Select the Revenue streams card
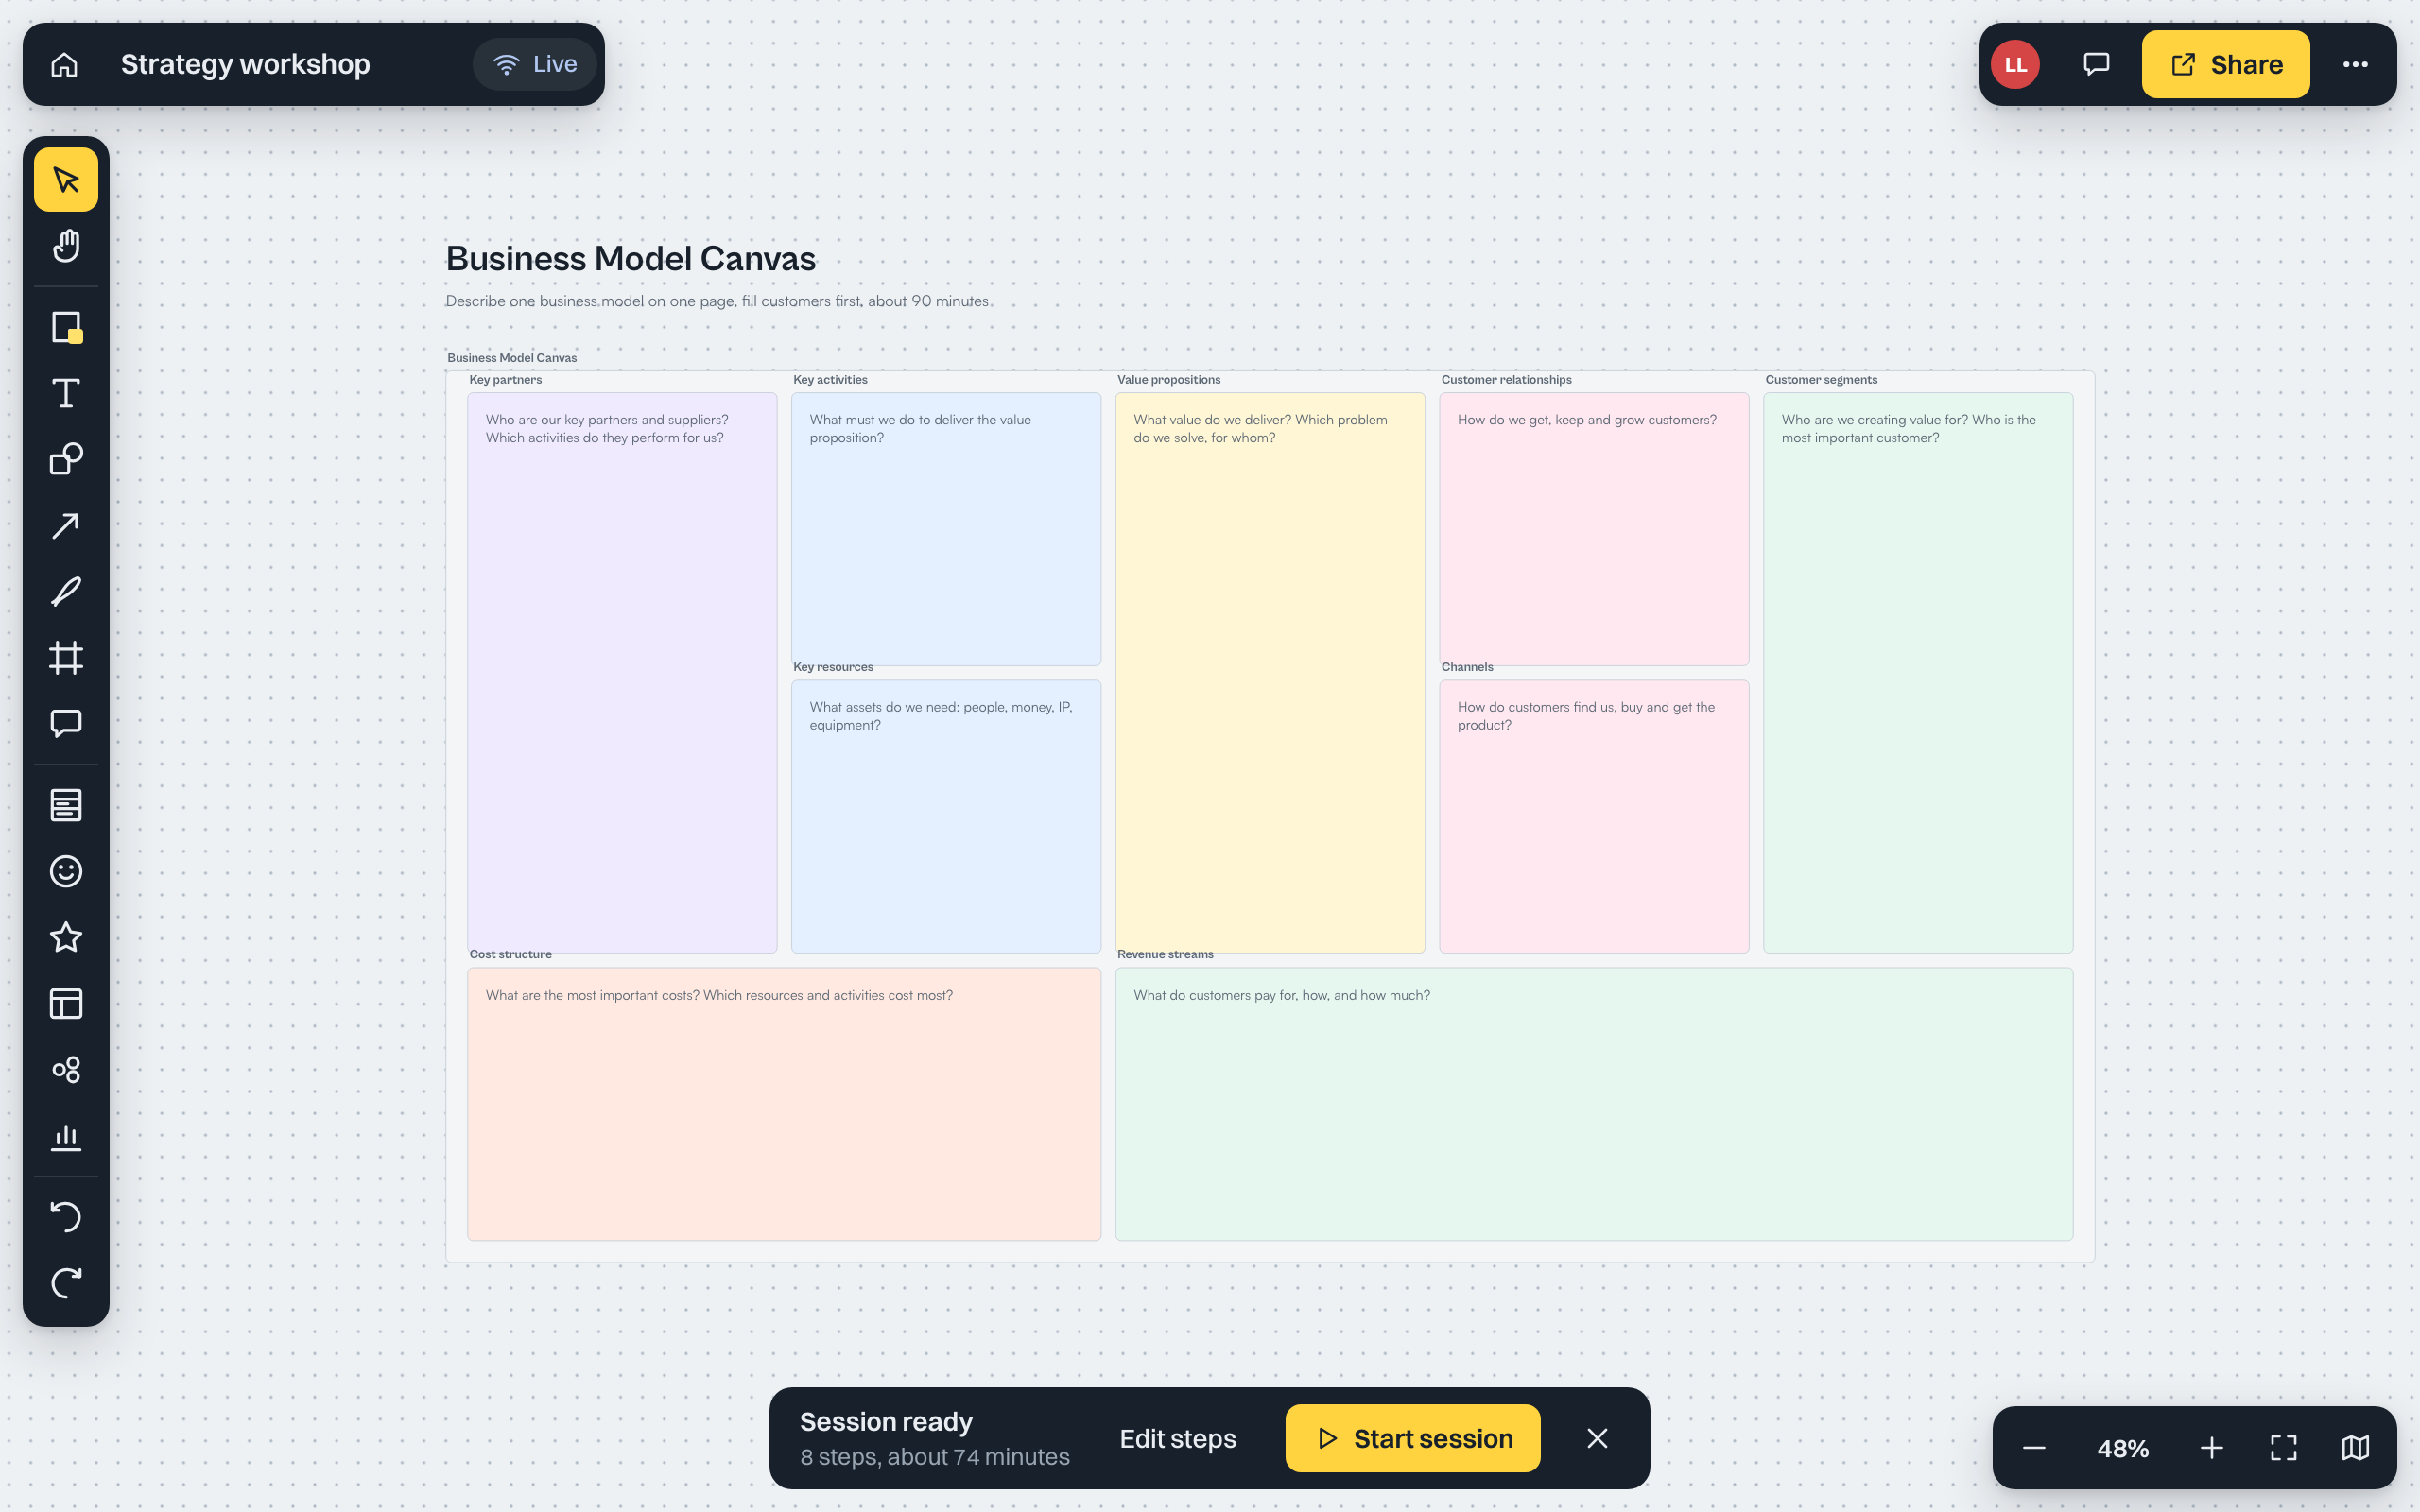The width and height of the screenshot is (2420, 1512). click(x=1594, y=1104)
